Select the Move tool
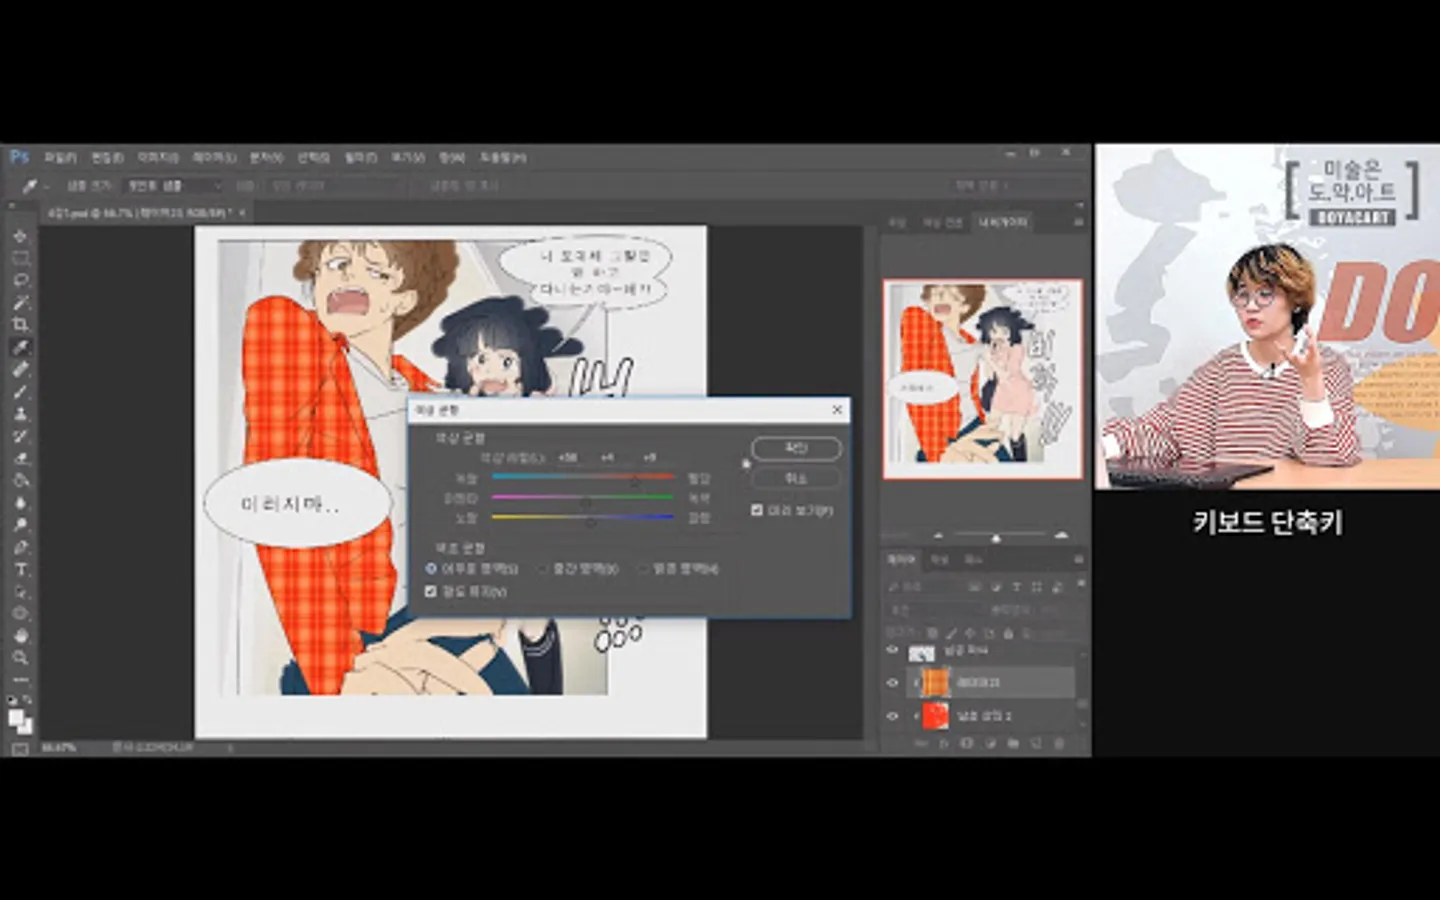Viewport: 1440px width, 900px height. point(20,236)
